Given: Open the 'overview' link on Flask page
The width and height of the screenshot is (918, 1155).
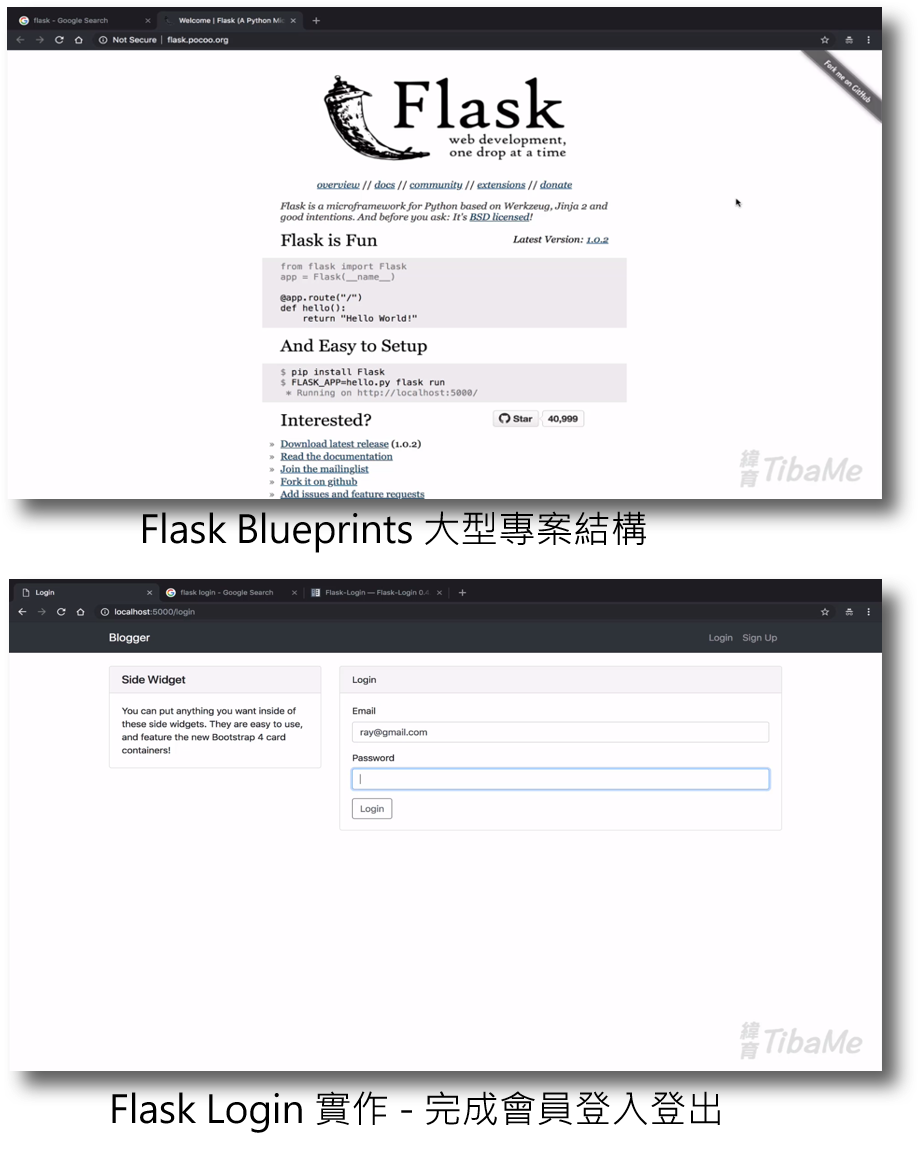Looking at the screenshot, I should pyautogui.click(x=338, y=185).
